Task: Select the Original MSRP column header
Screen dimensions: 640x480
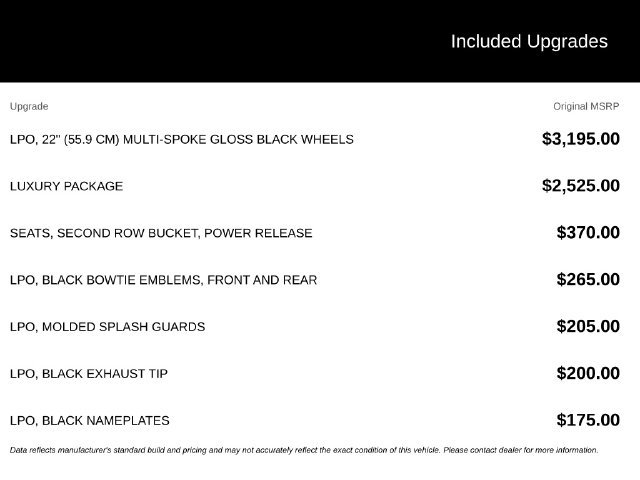Action: (x=586, y=106)
